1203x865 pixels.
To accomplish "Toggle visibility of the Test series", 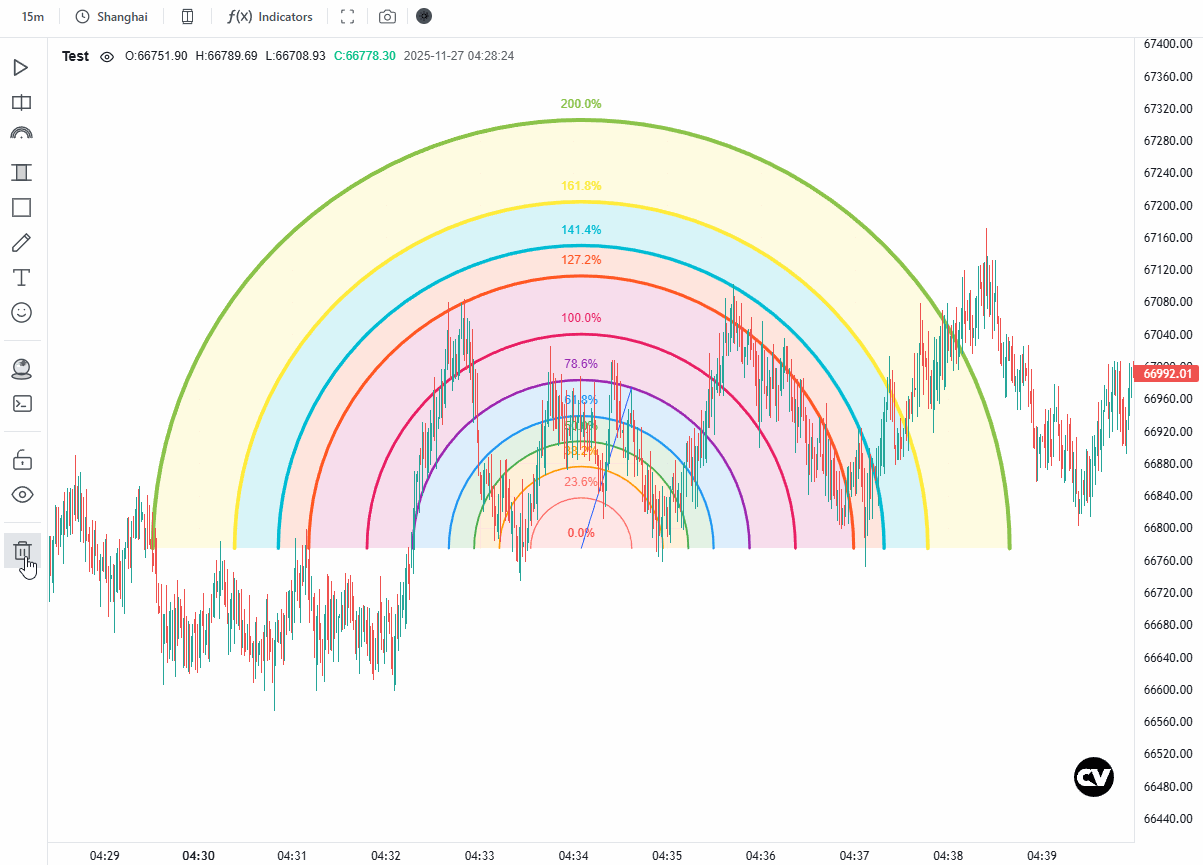I will pos(107,57).
